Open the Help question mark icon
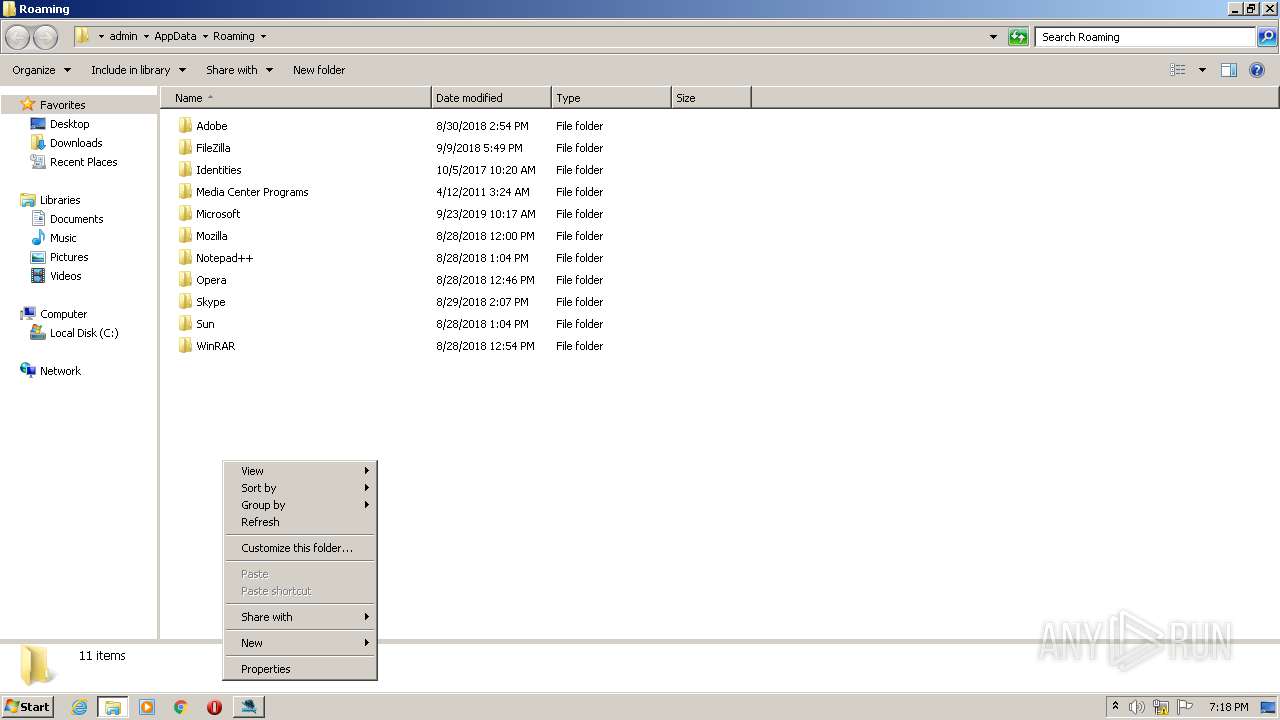The width and height of the screenshot is (1280, 720). click(x=1257, y=70)
